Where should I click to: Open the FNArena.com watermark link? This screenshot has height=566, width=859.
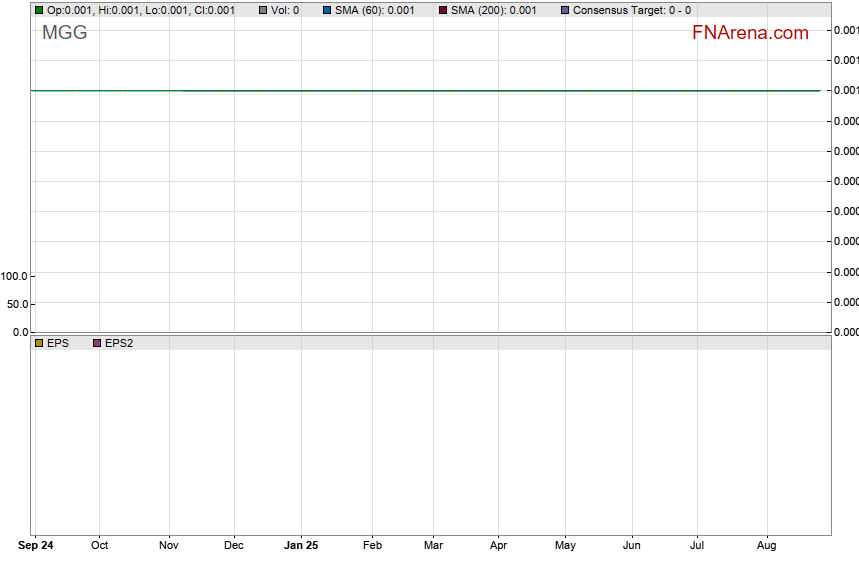[x=749, y=33]
